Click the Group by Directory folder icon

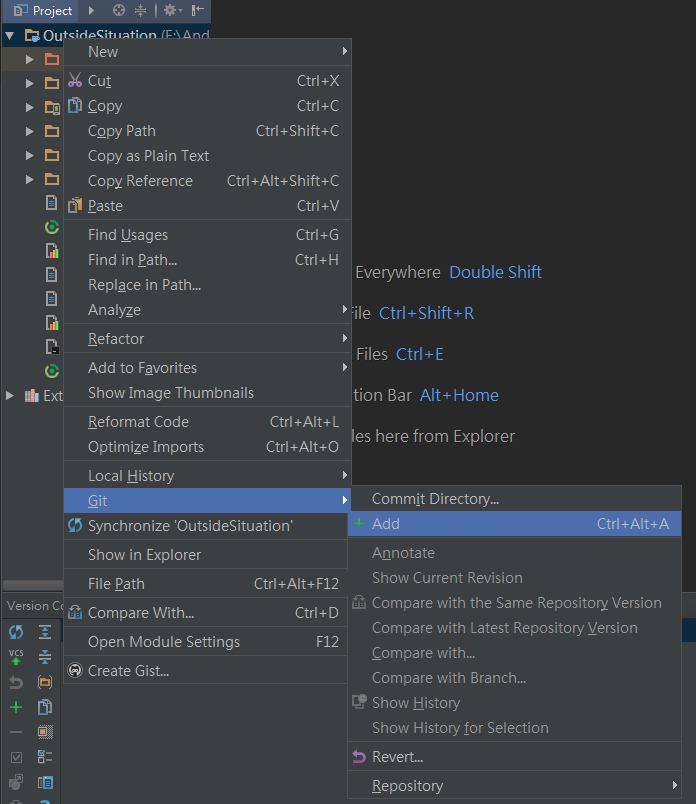[45, 682]
